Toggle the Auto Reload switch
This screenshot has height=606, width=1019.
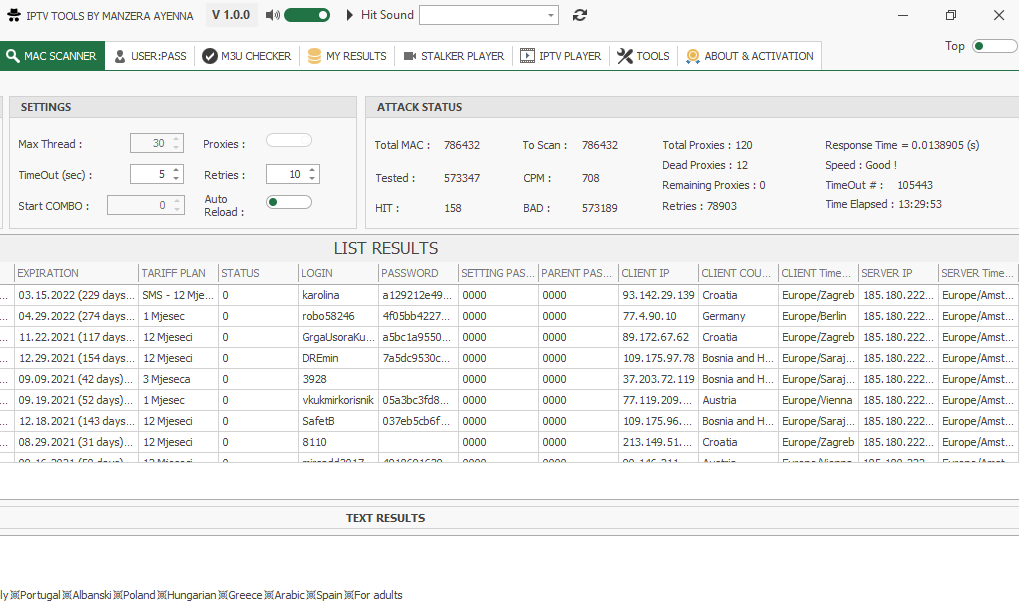[289, 202]
